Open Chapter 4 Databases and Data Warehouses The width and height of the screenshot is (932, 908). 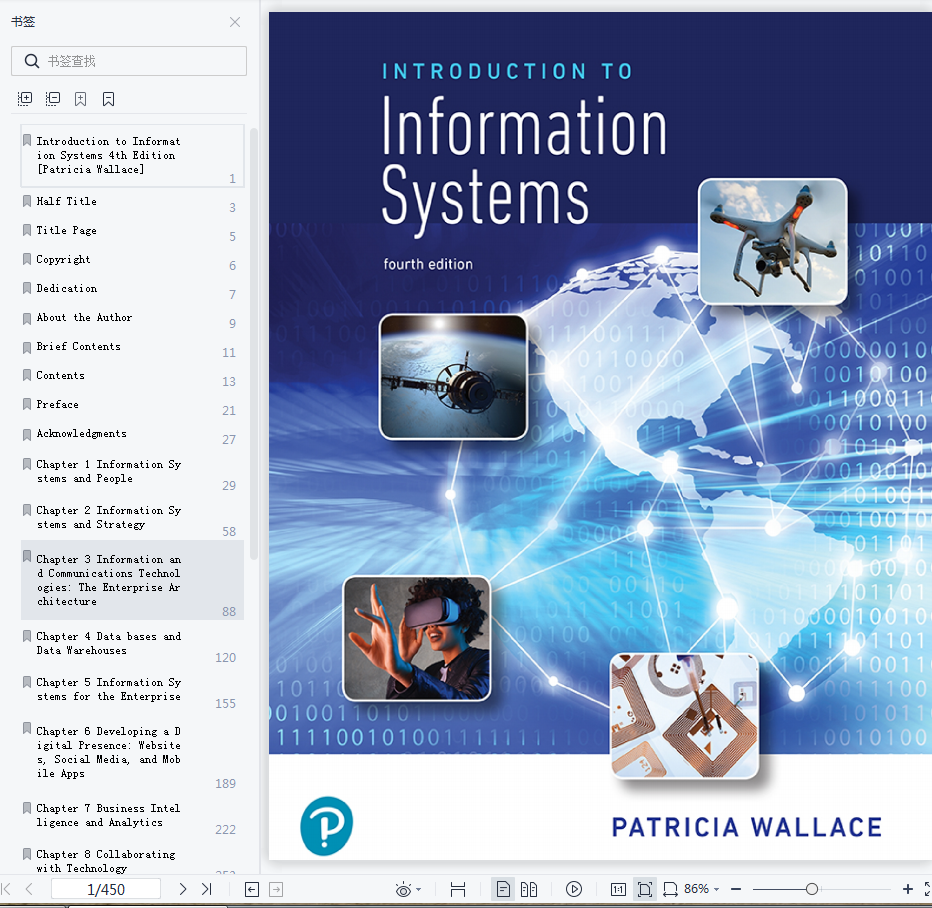[133, 645]
